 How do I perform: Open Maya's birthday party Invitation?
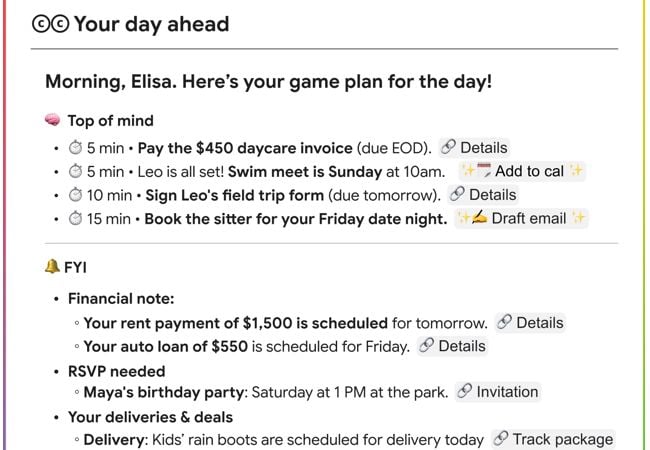(498, 392)
